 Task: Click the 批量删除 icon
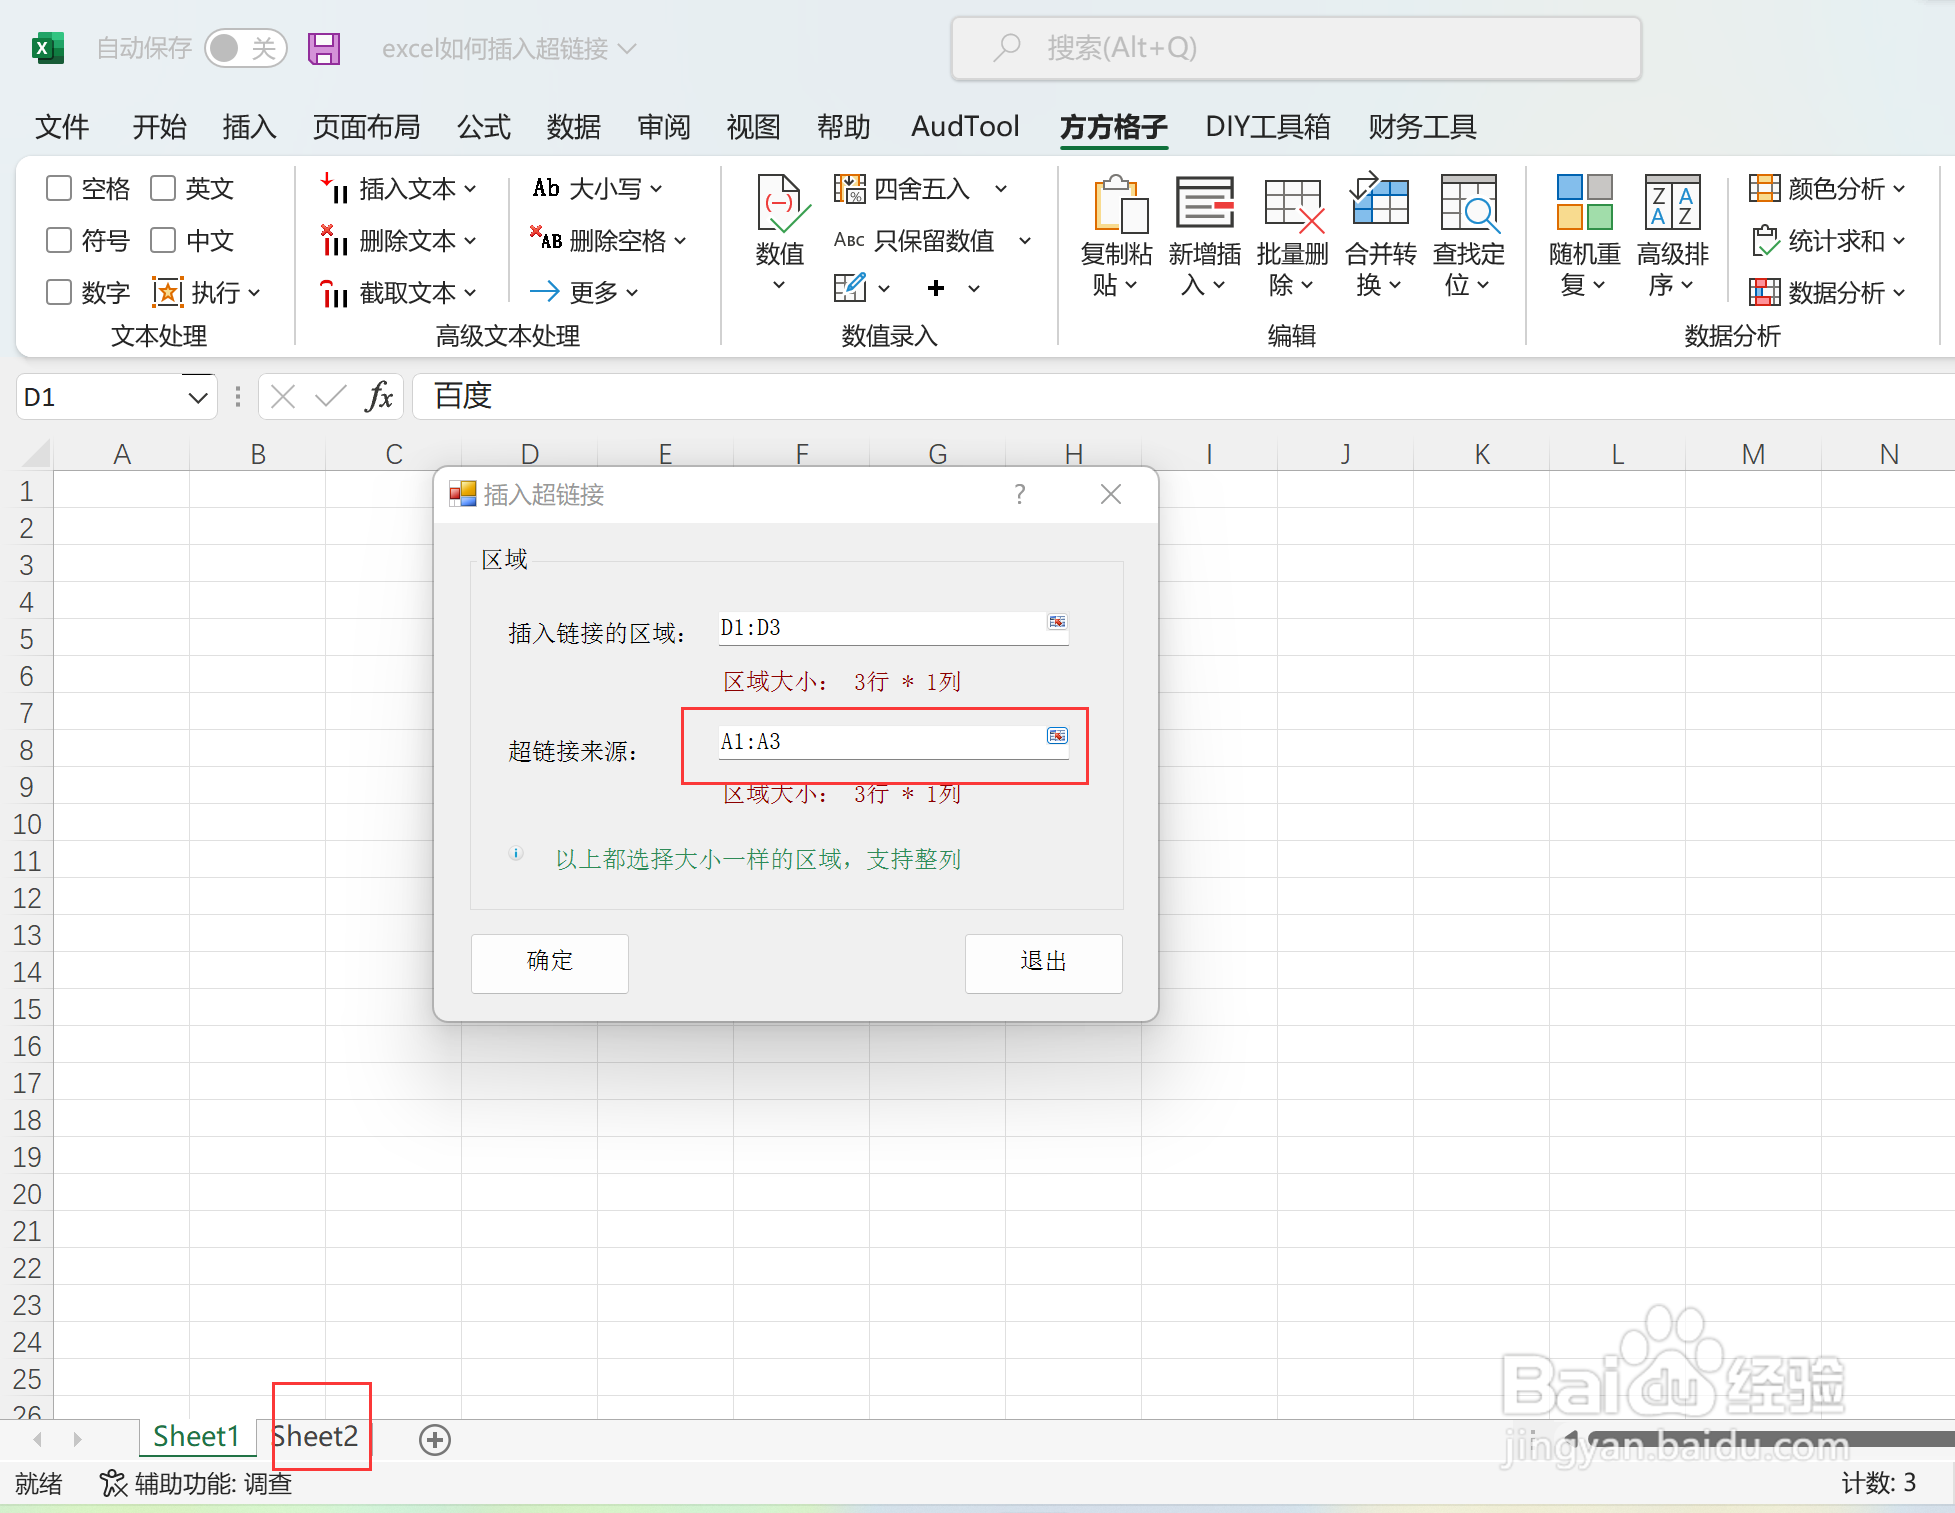[1292, 205]
